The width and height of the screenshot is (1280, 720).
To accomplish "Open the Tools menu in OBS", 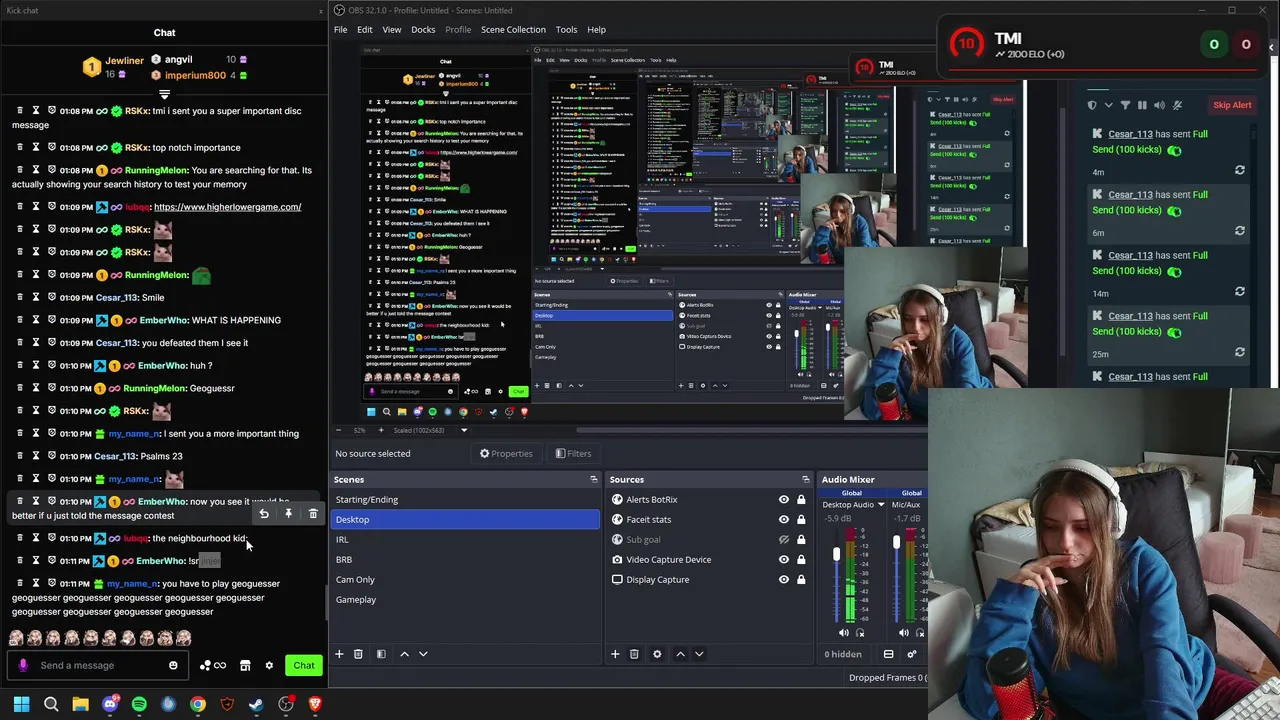I will [566, 30].
